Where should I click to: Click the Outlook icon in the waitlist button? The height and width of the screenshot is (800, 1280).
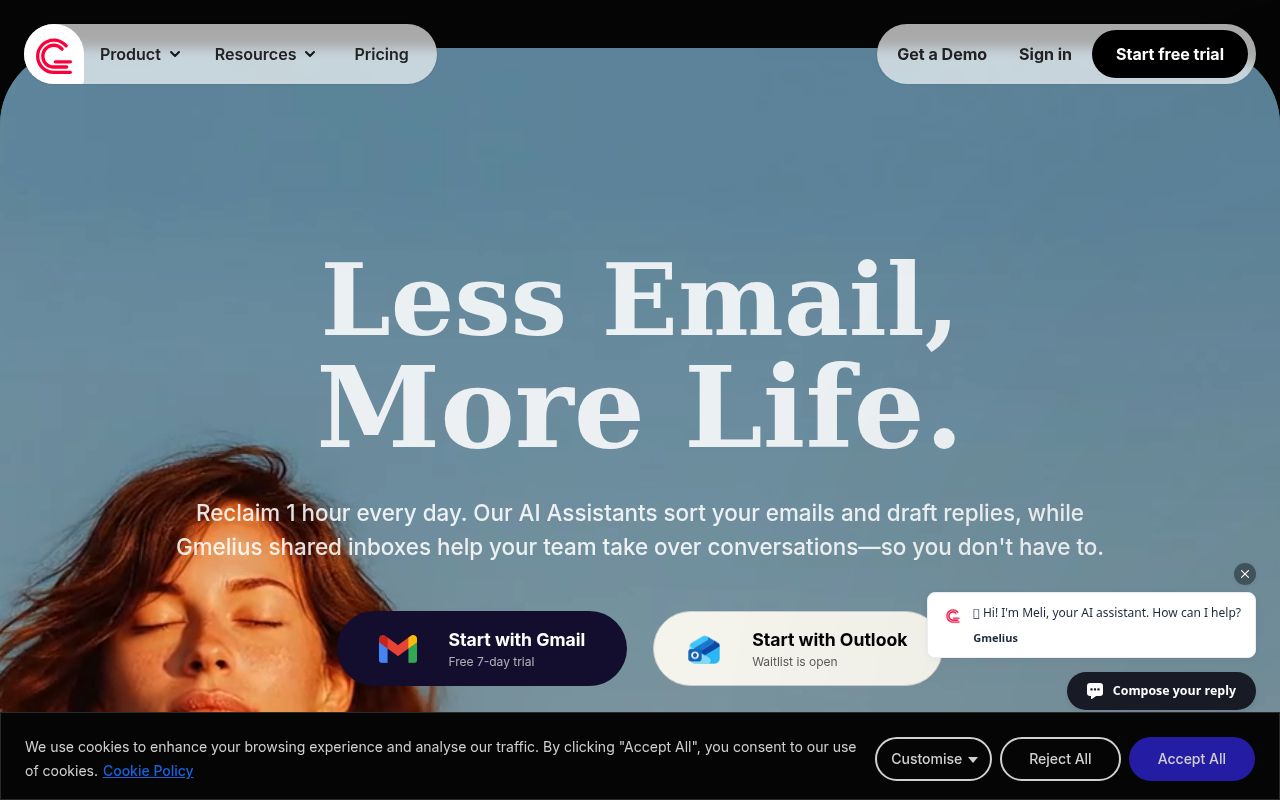[x=704, y=650]
